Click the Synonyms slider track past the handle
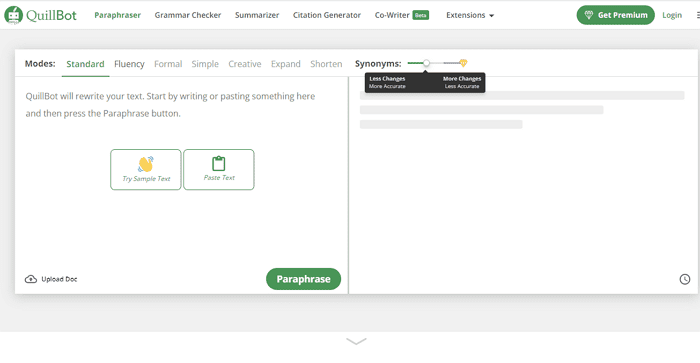 445,63
